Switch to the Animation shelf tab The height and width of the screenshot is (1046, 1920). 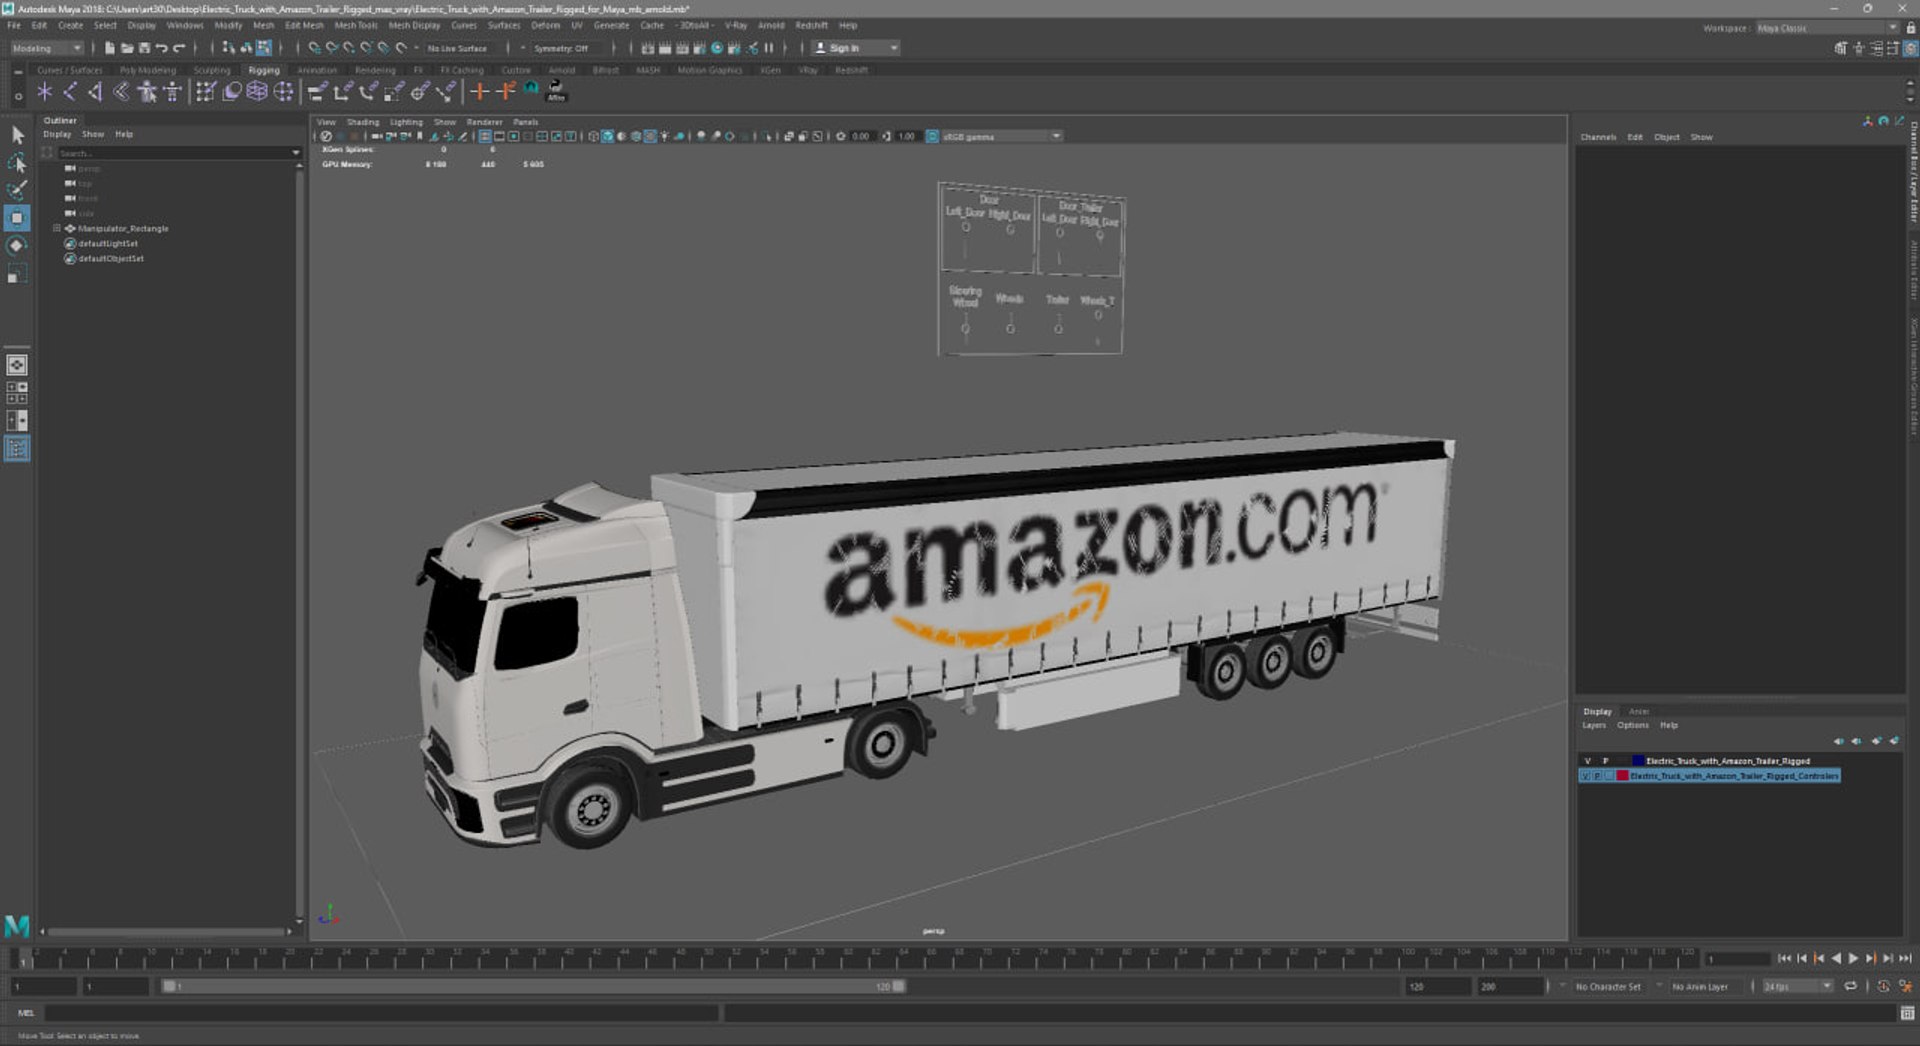(x=317, y=70)
